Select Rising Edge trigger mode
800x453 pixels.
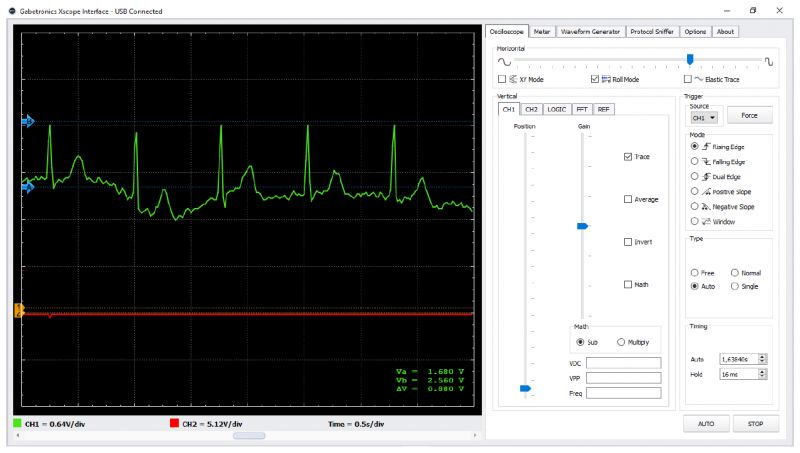pyautogui.click(x=694, y=146)
